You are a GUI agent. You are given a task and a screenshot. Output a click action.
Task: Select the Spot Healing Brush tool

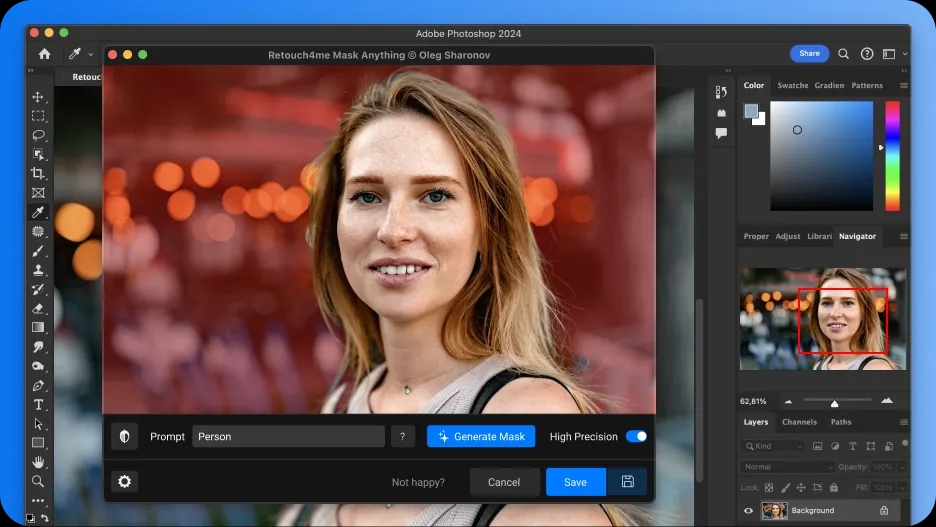point(38,232)
